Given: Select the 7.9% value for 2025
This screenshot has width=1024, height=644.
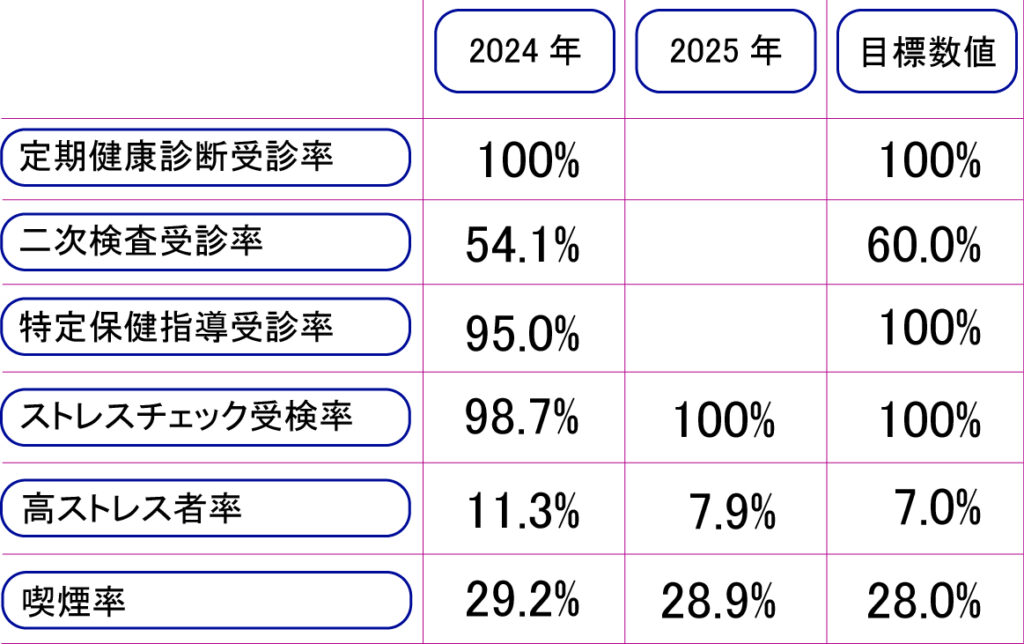Looking at the screenshot, I should click(x=732, y=513).
